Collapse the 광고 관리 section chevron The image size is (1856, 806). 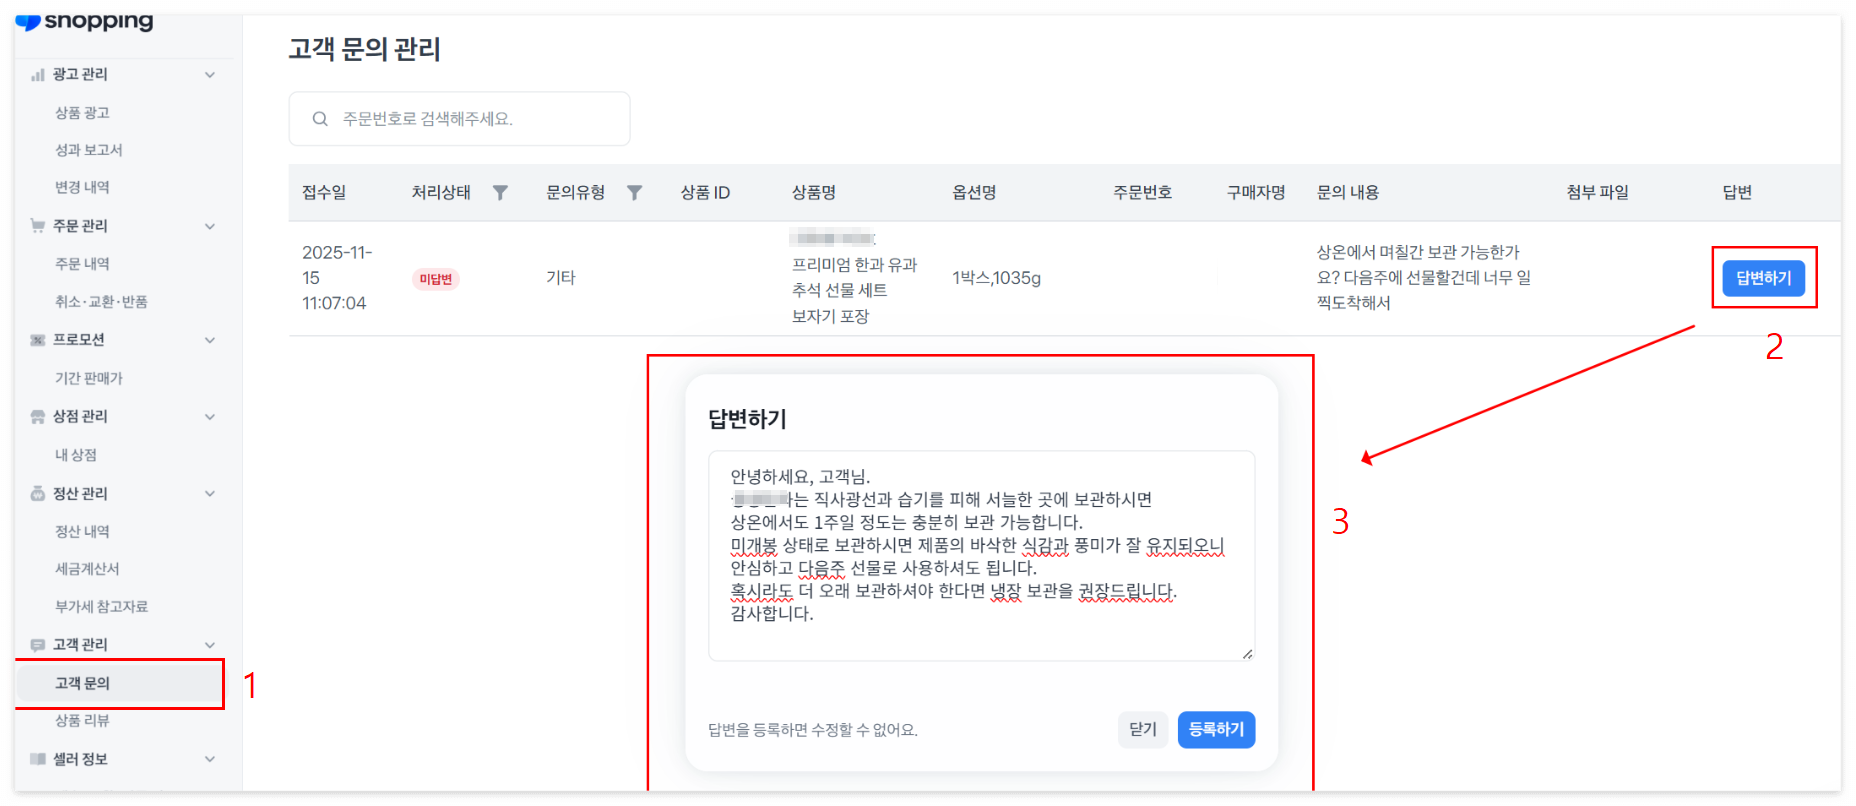tap(210, 75)
